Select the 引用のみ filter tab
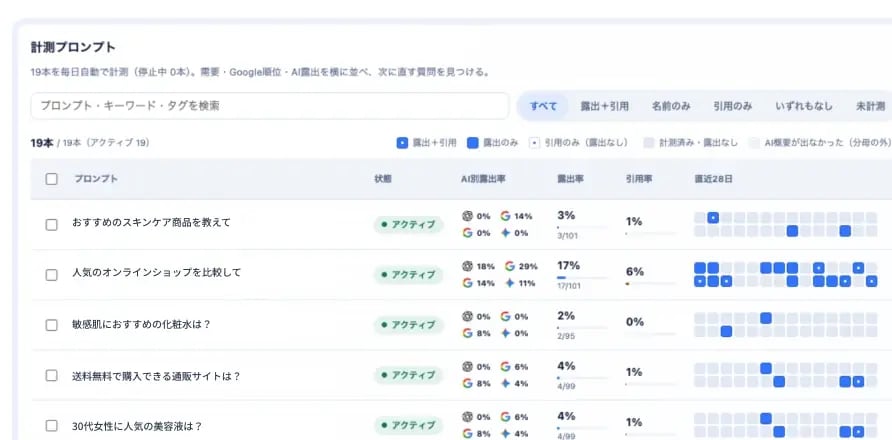The height and width of the screenshot is (440, 892). [733, 106]
